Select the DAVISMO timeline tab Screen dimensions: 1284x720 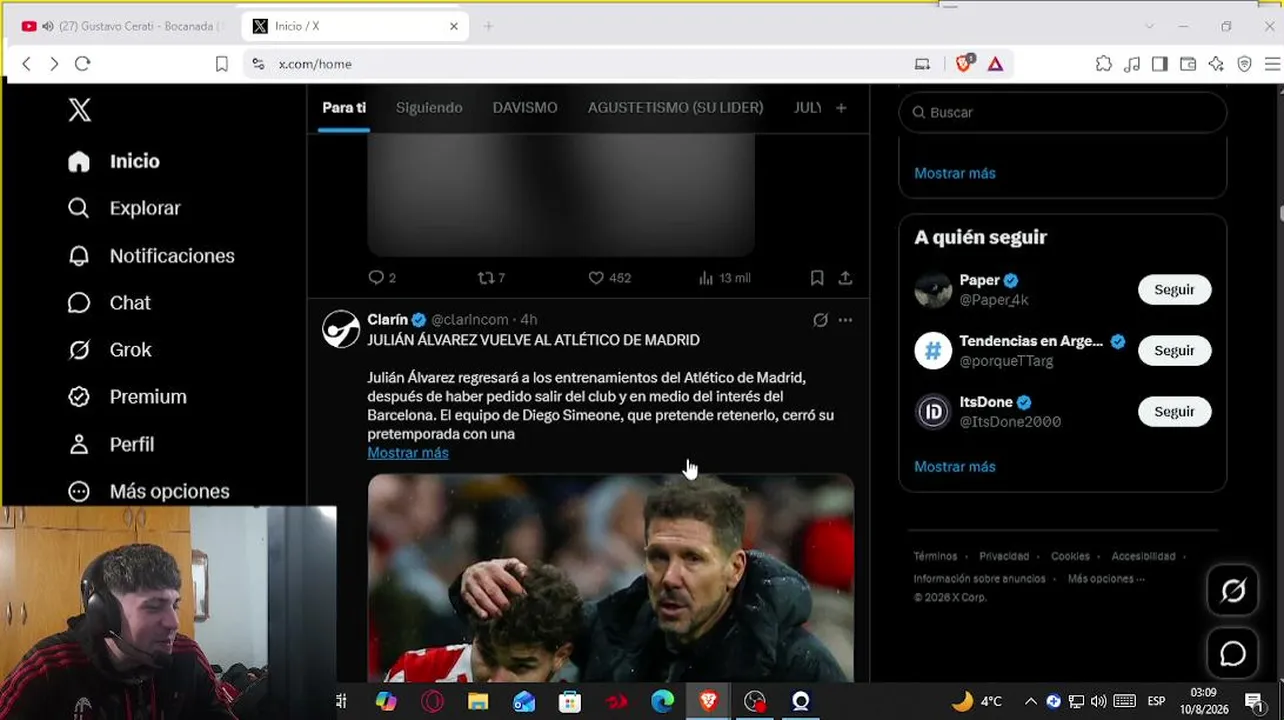tap(525, 107)
